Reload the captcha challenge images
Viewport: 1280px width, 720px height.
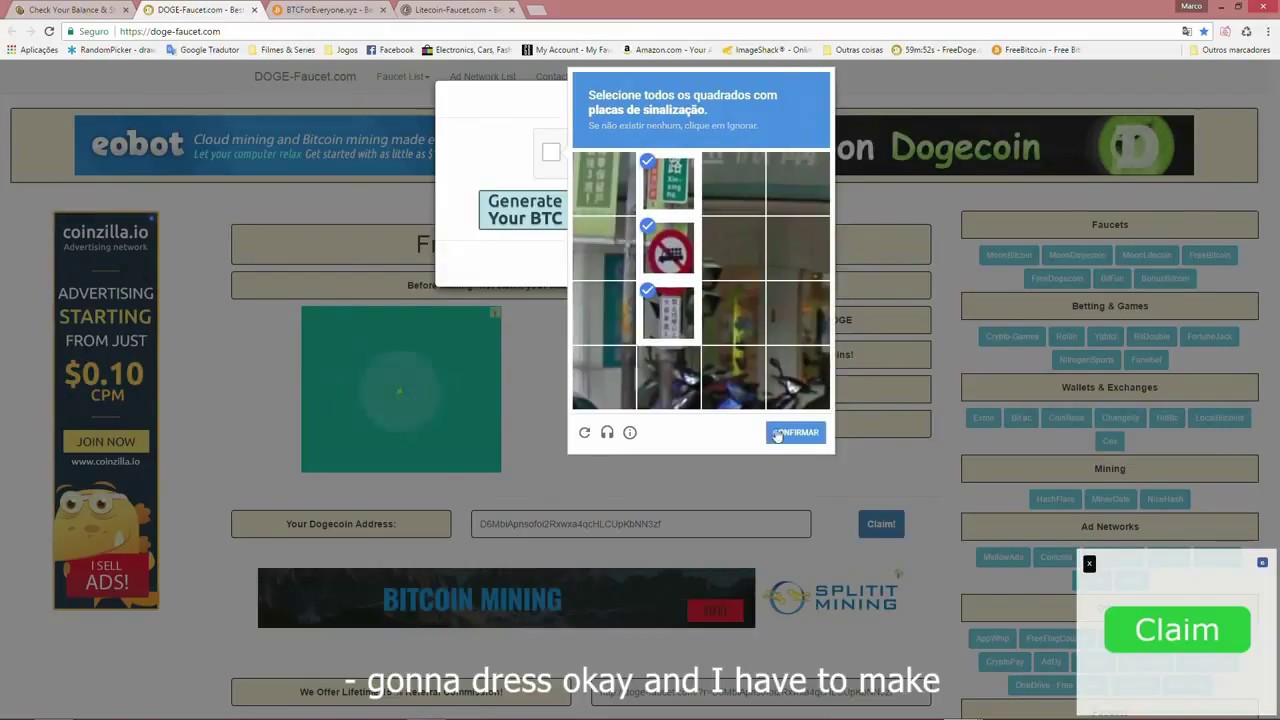[x=585, y=433]
